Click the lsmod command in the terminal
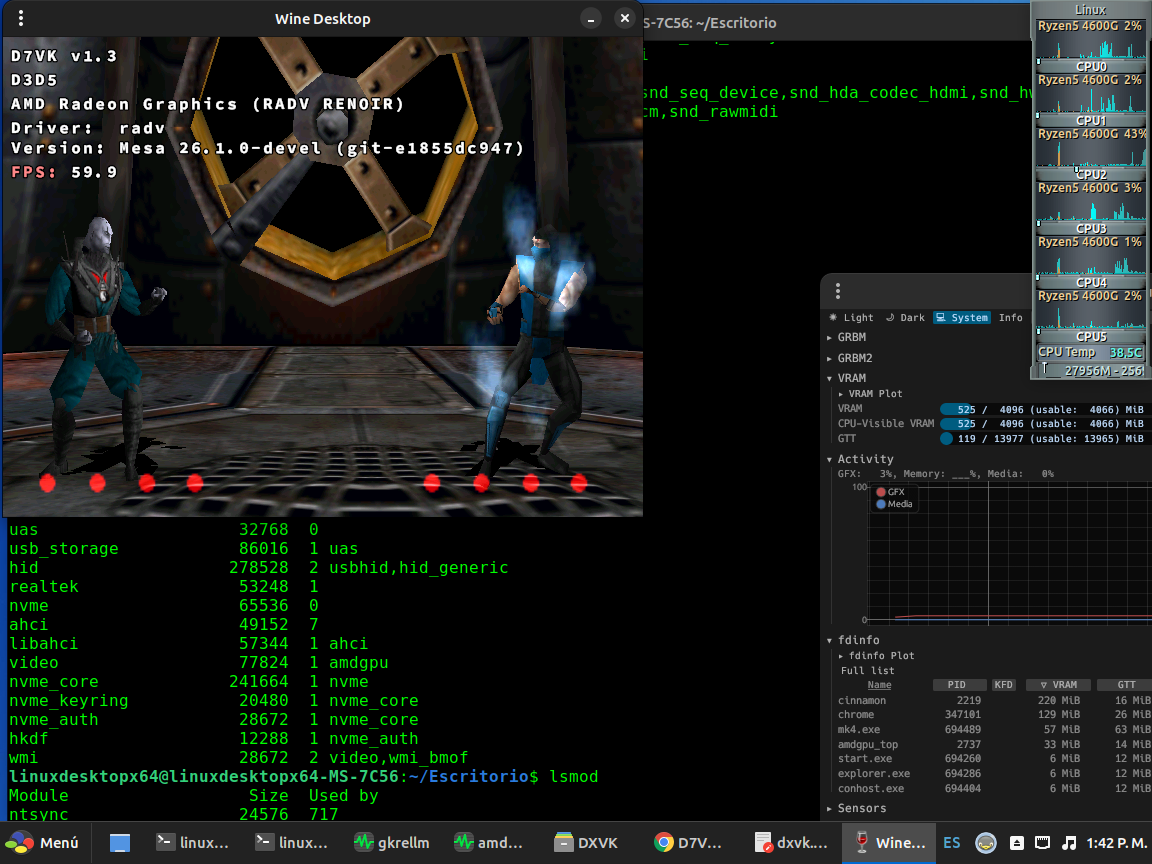The height and width of the screenshot is (864, 1152). (574, 777)
